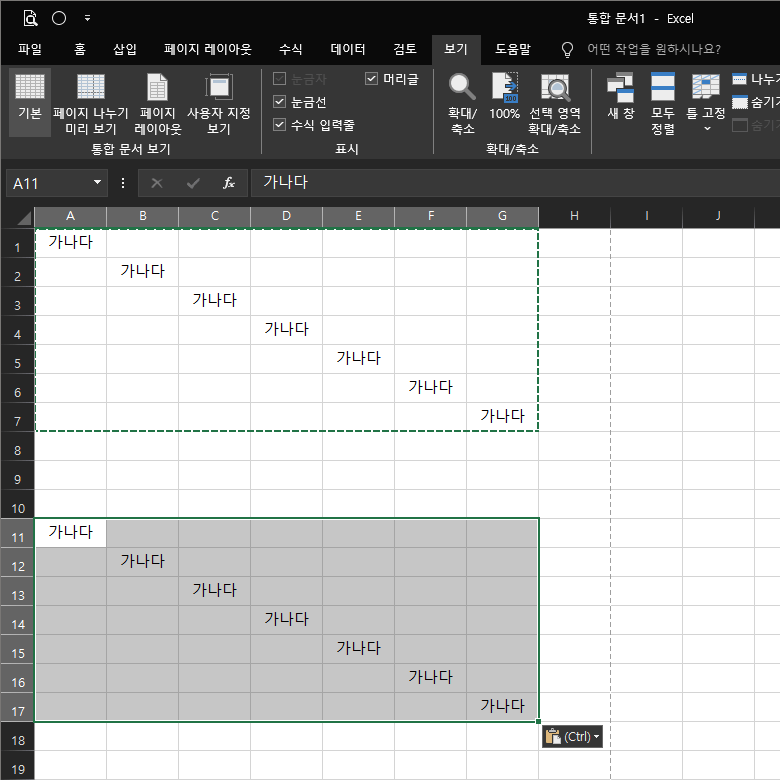Viewport: 780px width, 780px height.
Task: Open the paste options (Ctrl) dropdown
Action: coord(572,736)
